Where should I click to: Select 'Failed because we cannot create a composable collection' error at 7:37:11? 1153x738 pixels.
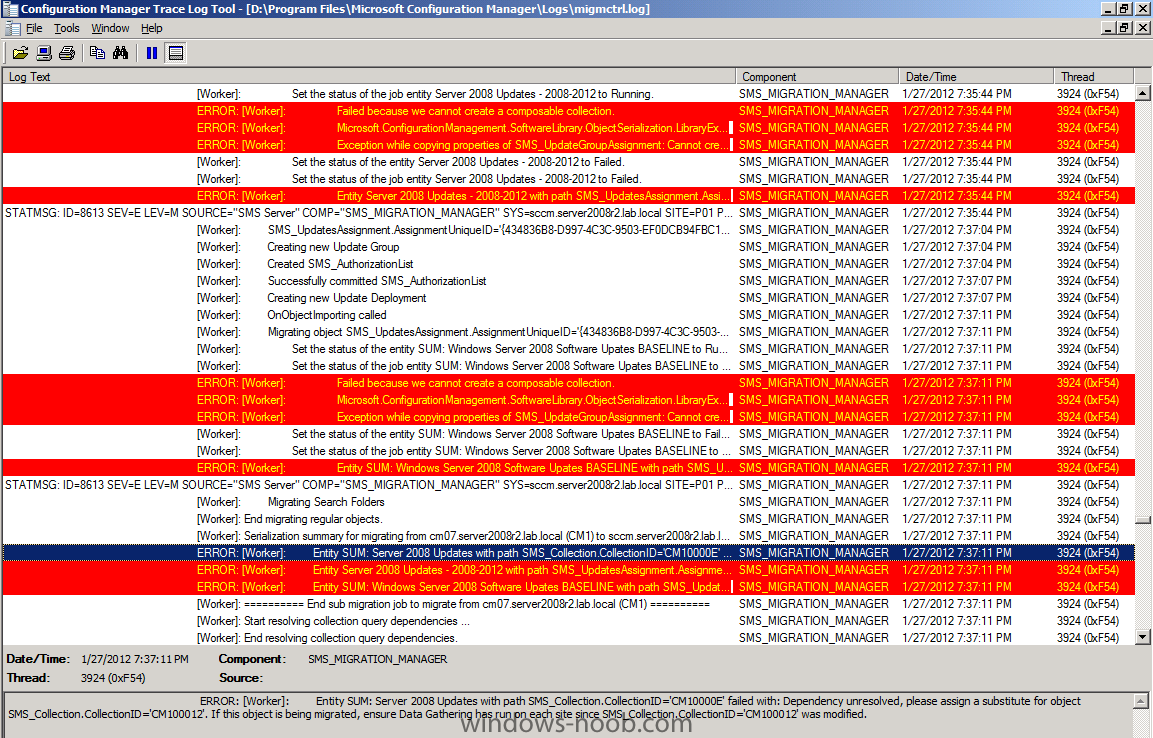click(568, 383)
